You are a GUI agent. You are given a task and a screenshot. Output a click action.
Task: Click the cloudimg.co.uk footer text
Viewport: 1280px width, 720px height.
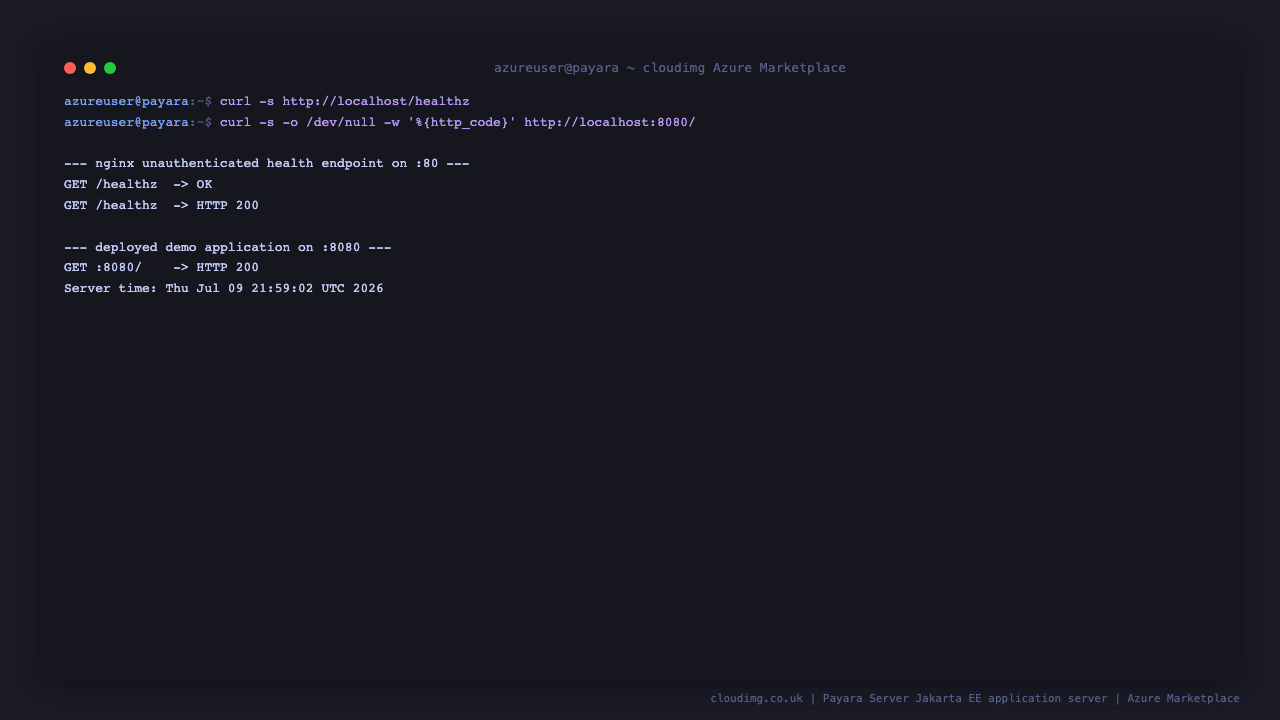click(x=975, y=699)
